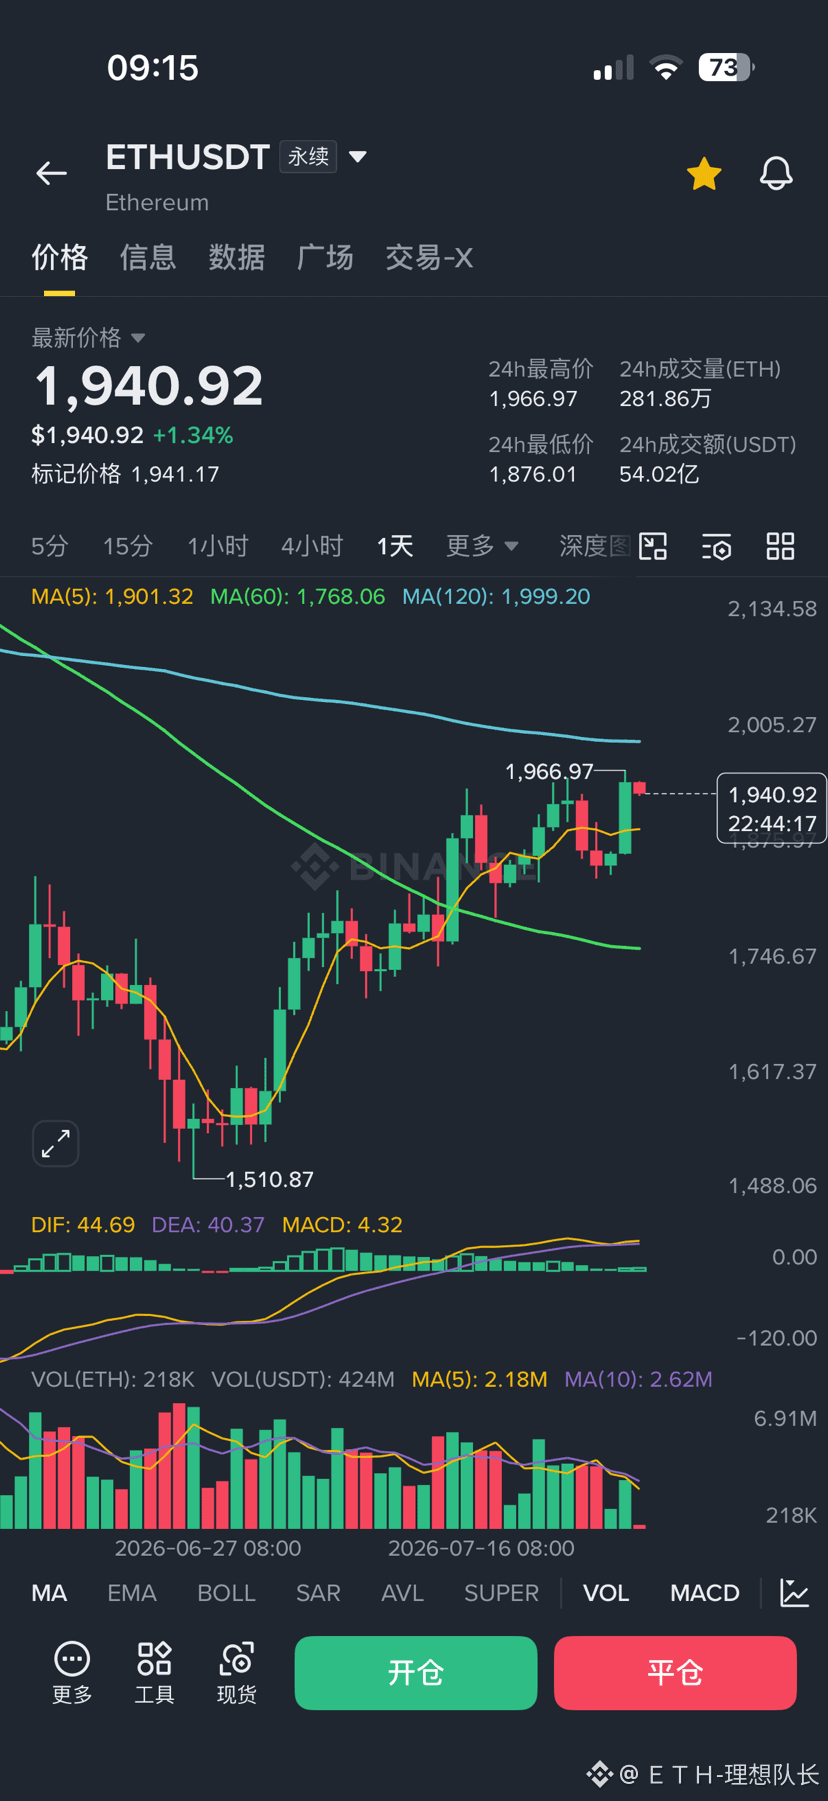Switch to the 价格 tab
828x1801 pixels.
coord(59,258)
